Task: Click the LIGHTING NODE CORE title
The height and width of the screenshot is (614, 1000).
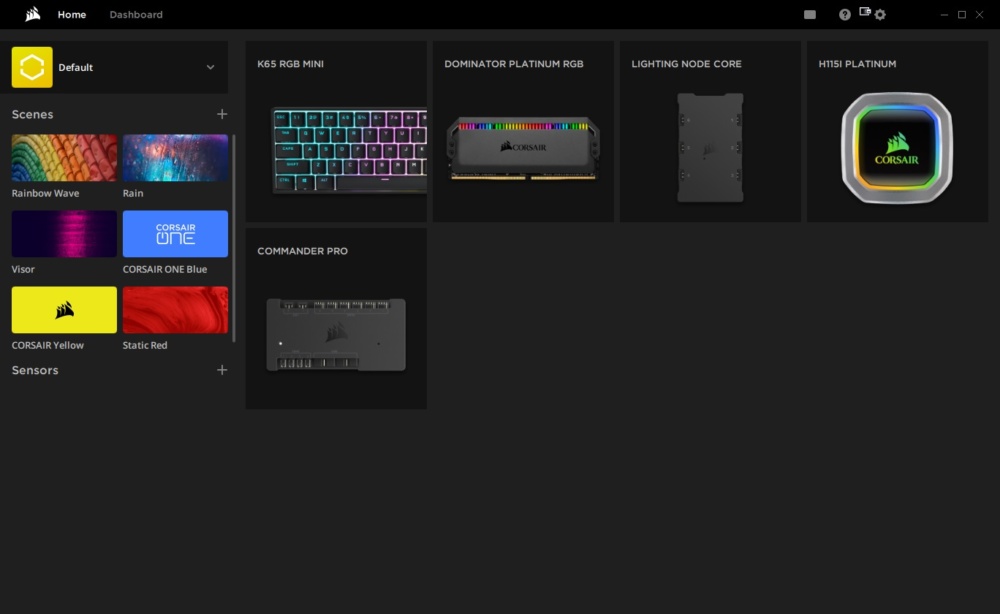Action: (686, 64)
